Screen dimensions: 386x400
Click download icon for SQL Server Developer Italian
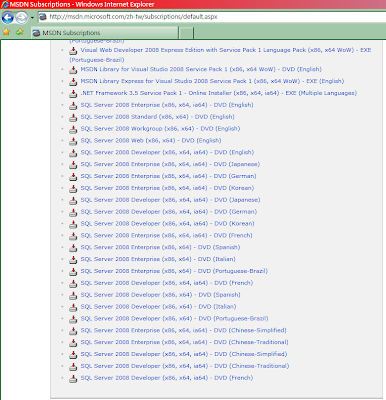[73, 307]
